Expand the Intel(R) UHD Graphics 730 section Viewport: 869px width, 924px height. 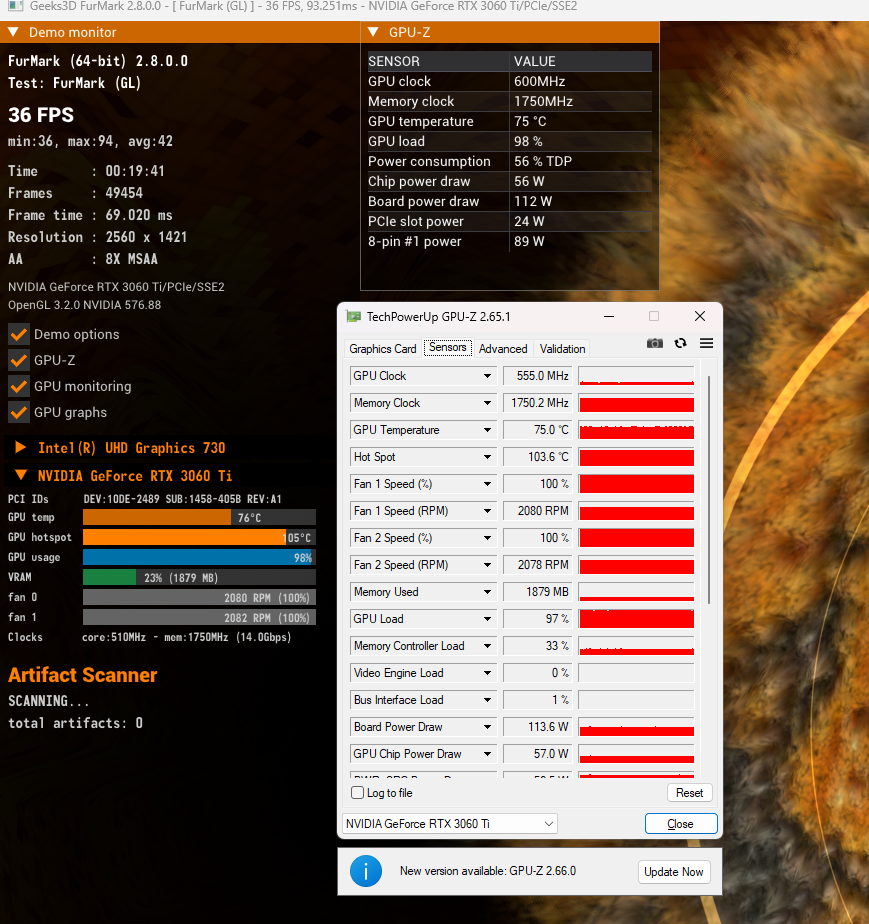[20, 447]
